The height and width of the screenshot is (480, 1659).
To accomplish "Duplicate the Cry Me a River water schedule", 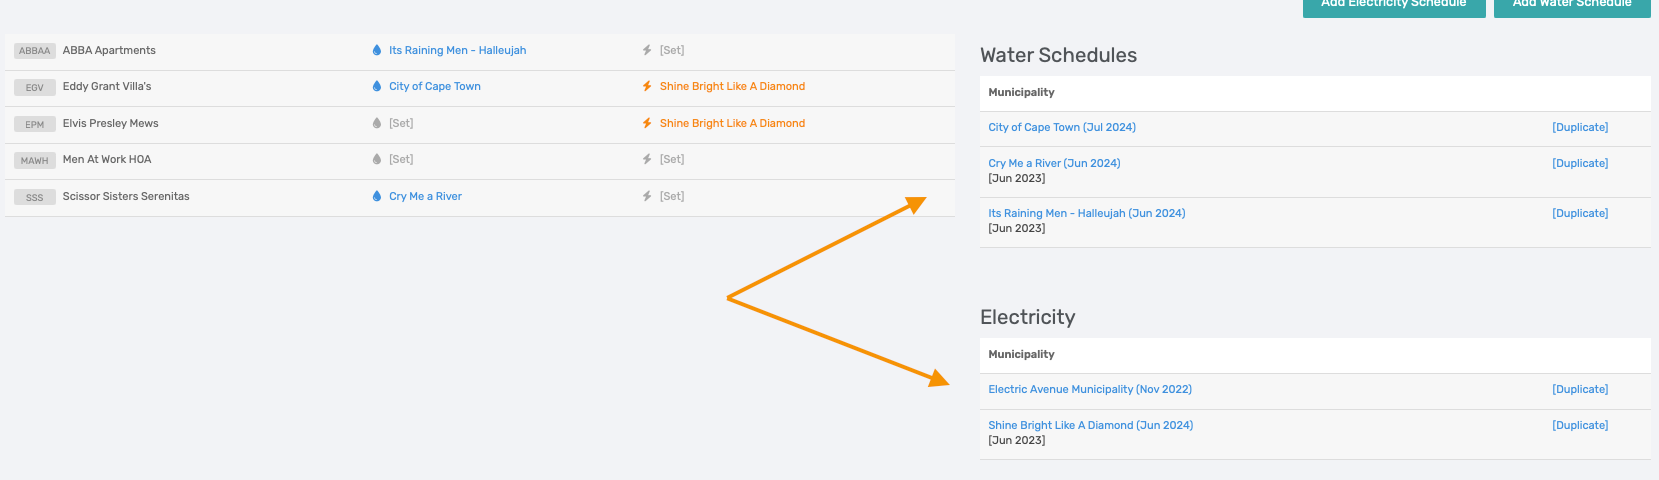I will 1580,163.
